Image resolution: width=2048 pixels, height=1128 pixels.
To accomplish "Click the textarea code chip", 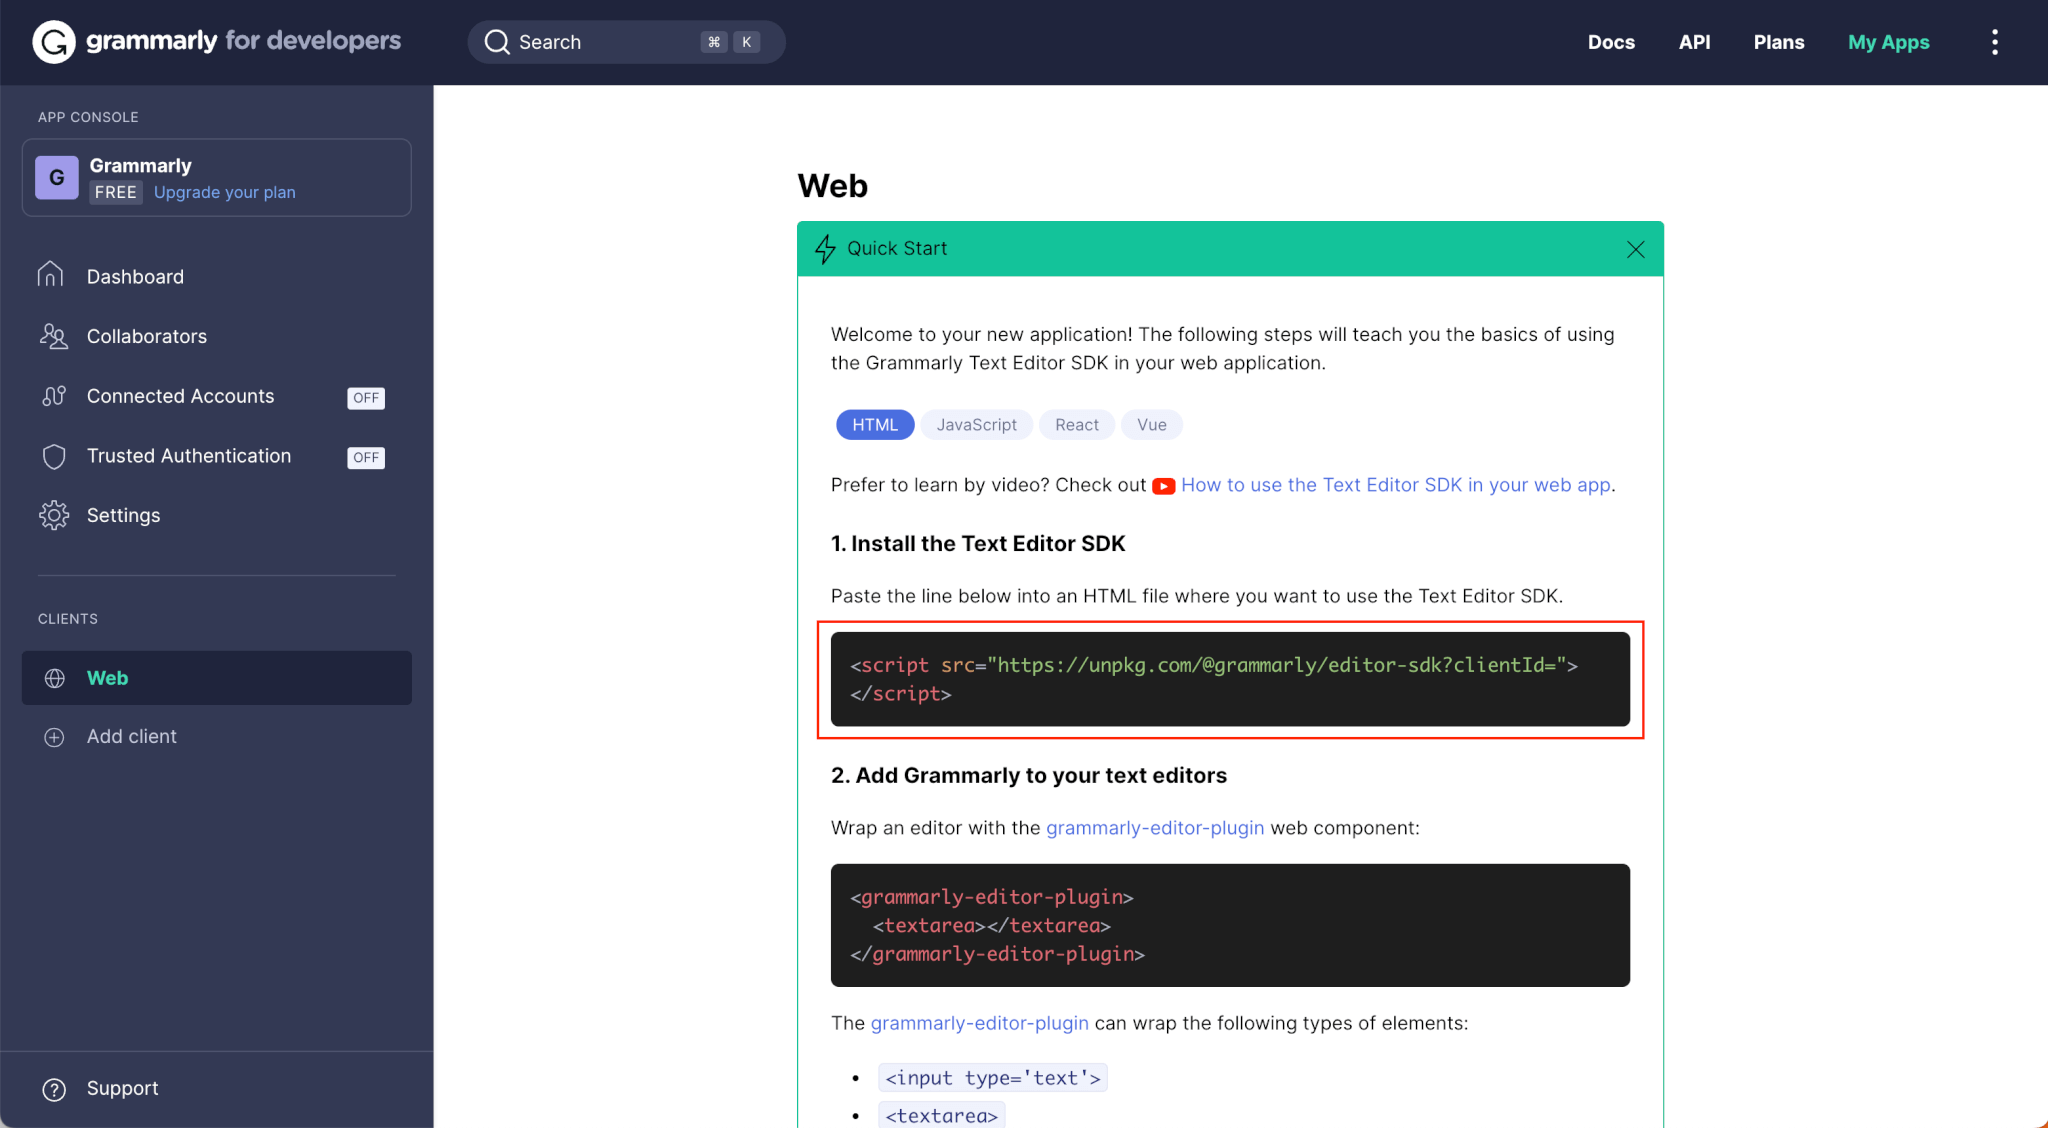I will pos(942,1116).
